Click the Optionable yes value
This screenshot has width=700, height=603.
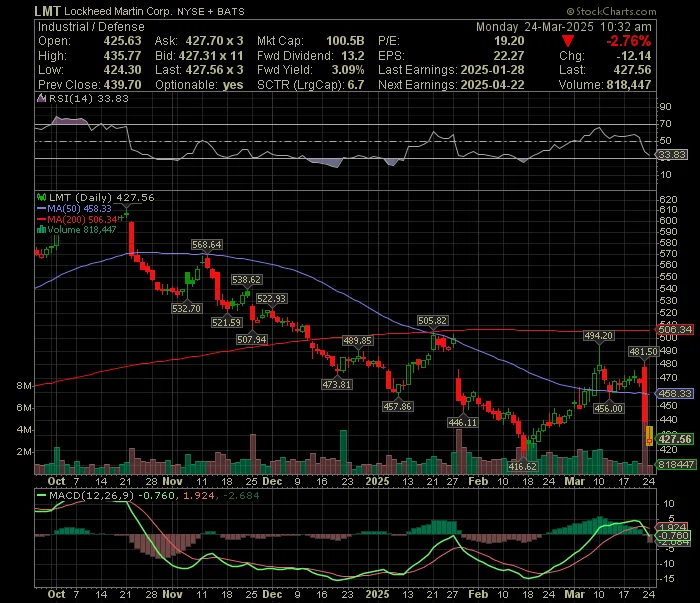233,85
